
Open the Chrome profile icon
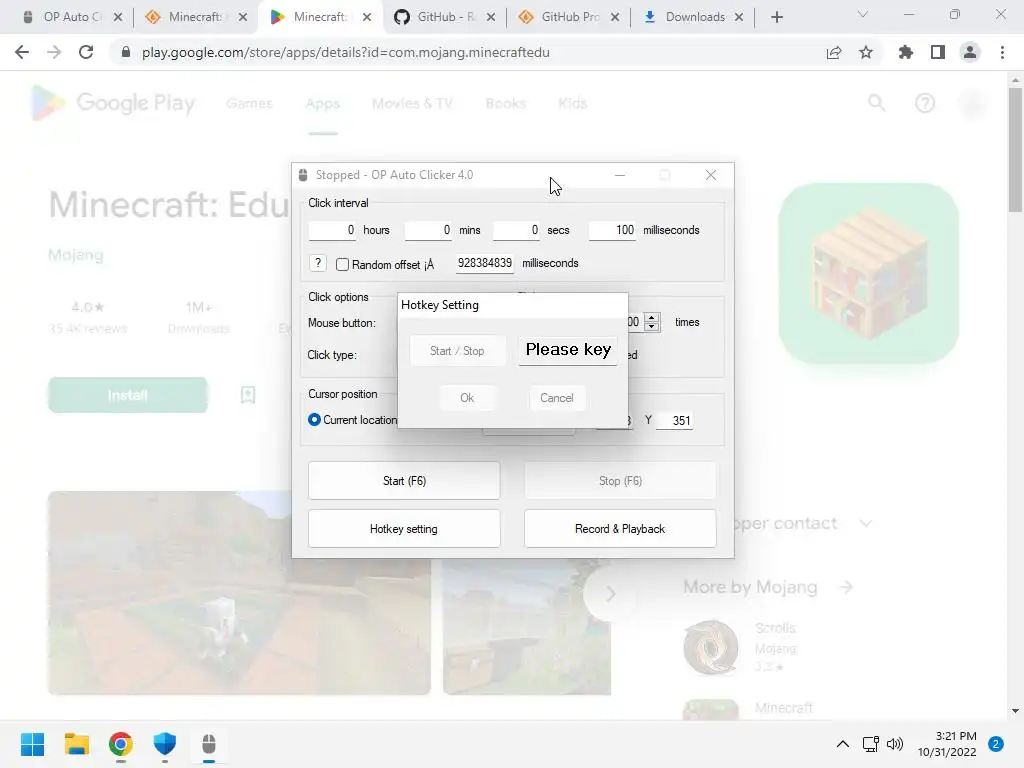tap(970, 52)
